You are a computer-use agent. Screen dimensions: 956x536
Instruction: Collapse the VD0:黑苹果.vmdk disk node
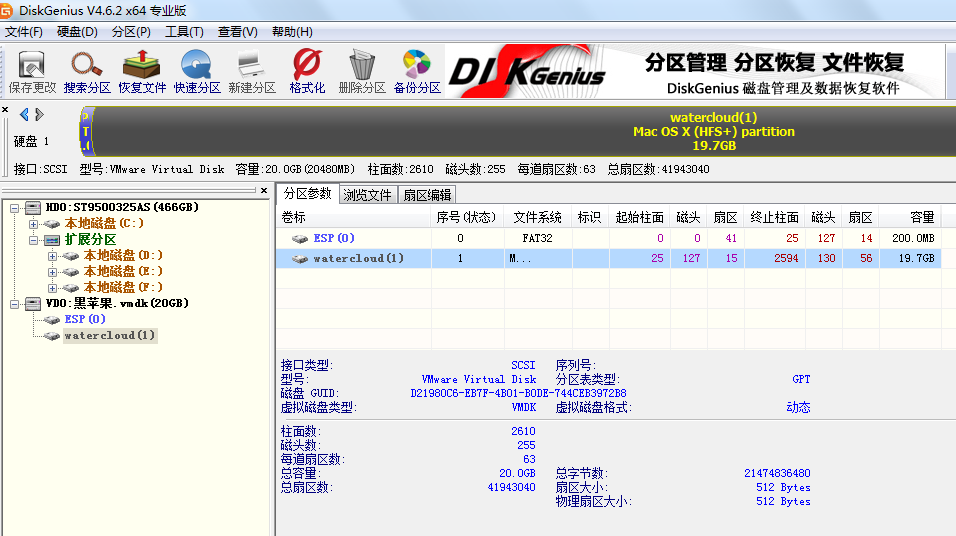pyautogui.click(x=15, y=304)
